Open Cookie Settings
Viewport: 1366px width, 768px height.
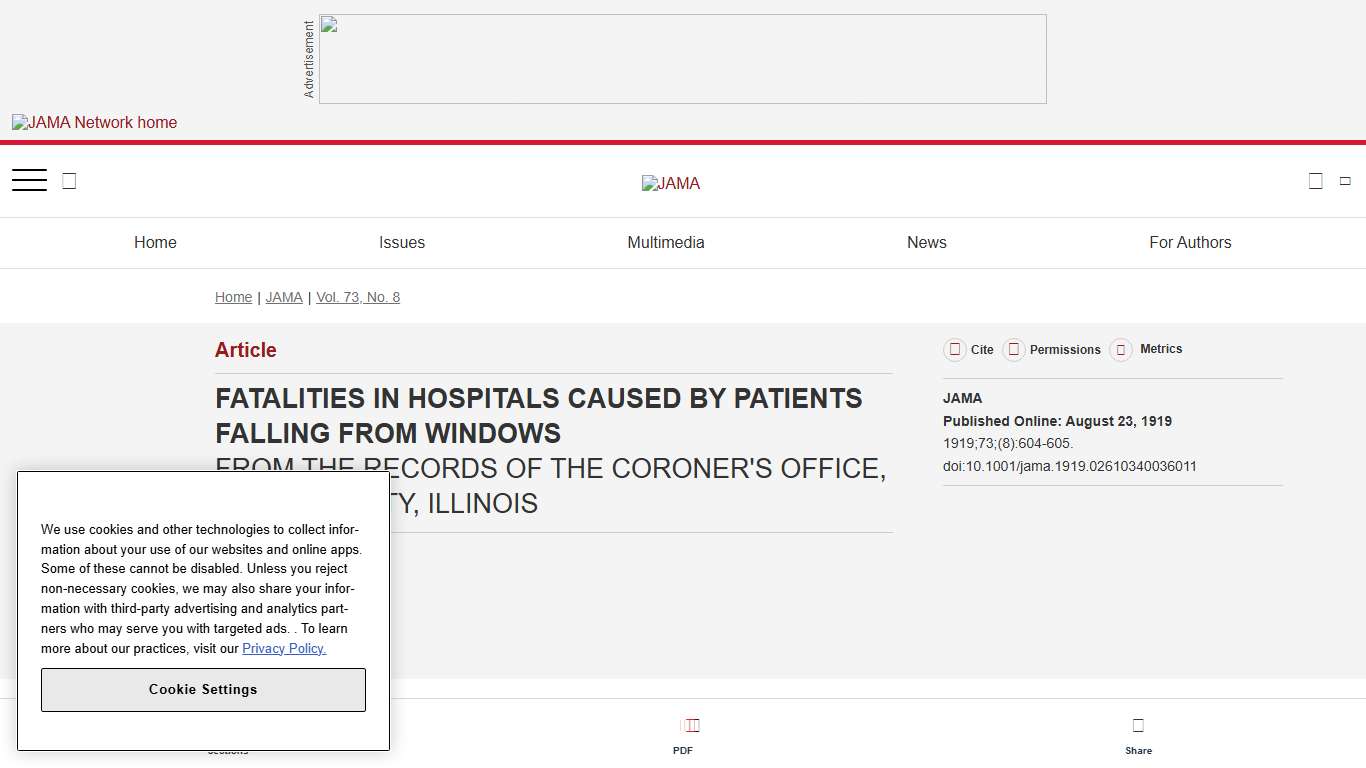click(x=203, y=690)
